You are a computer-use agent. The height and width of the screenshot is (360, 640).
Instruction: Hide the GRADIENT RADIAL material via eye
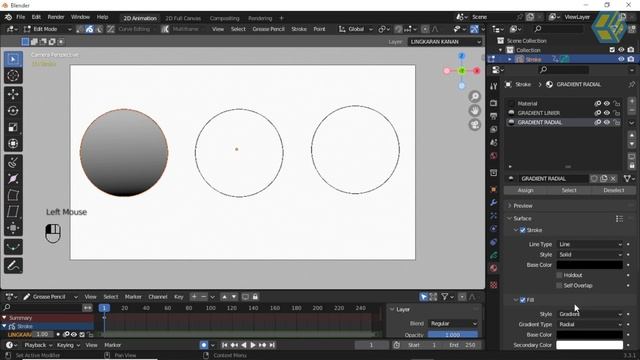tap(607, 122)
